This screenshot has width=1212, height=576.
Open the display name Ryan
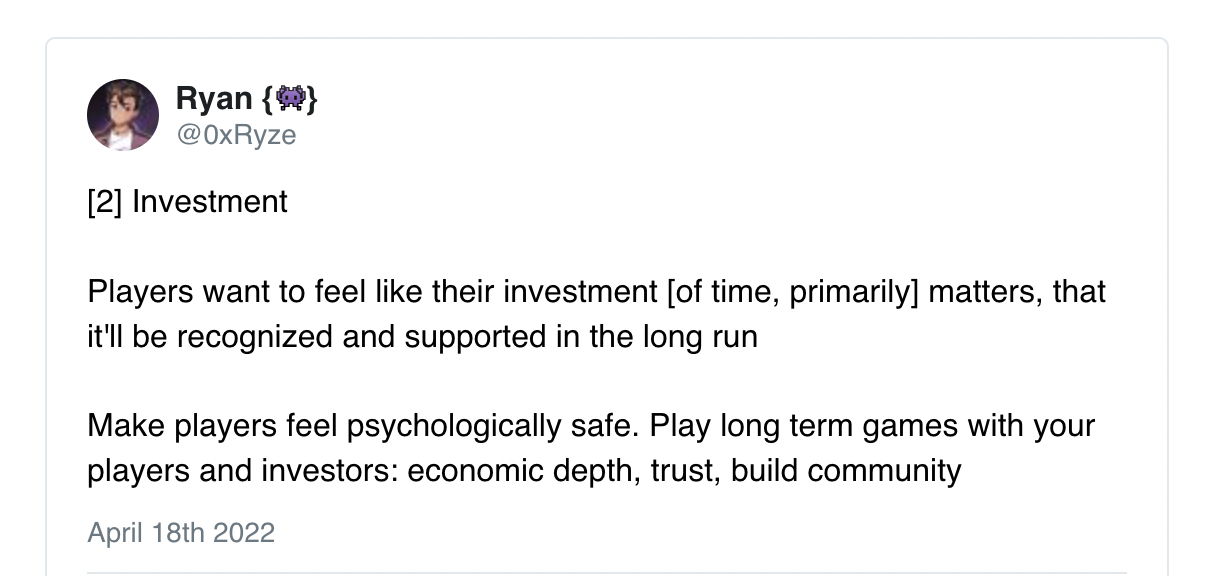(214, 99)
